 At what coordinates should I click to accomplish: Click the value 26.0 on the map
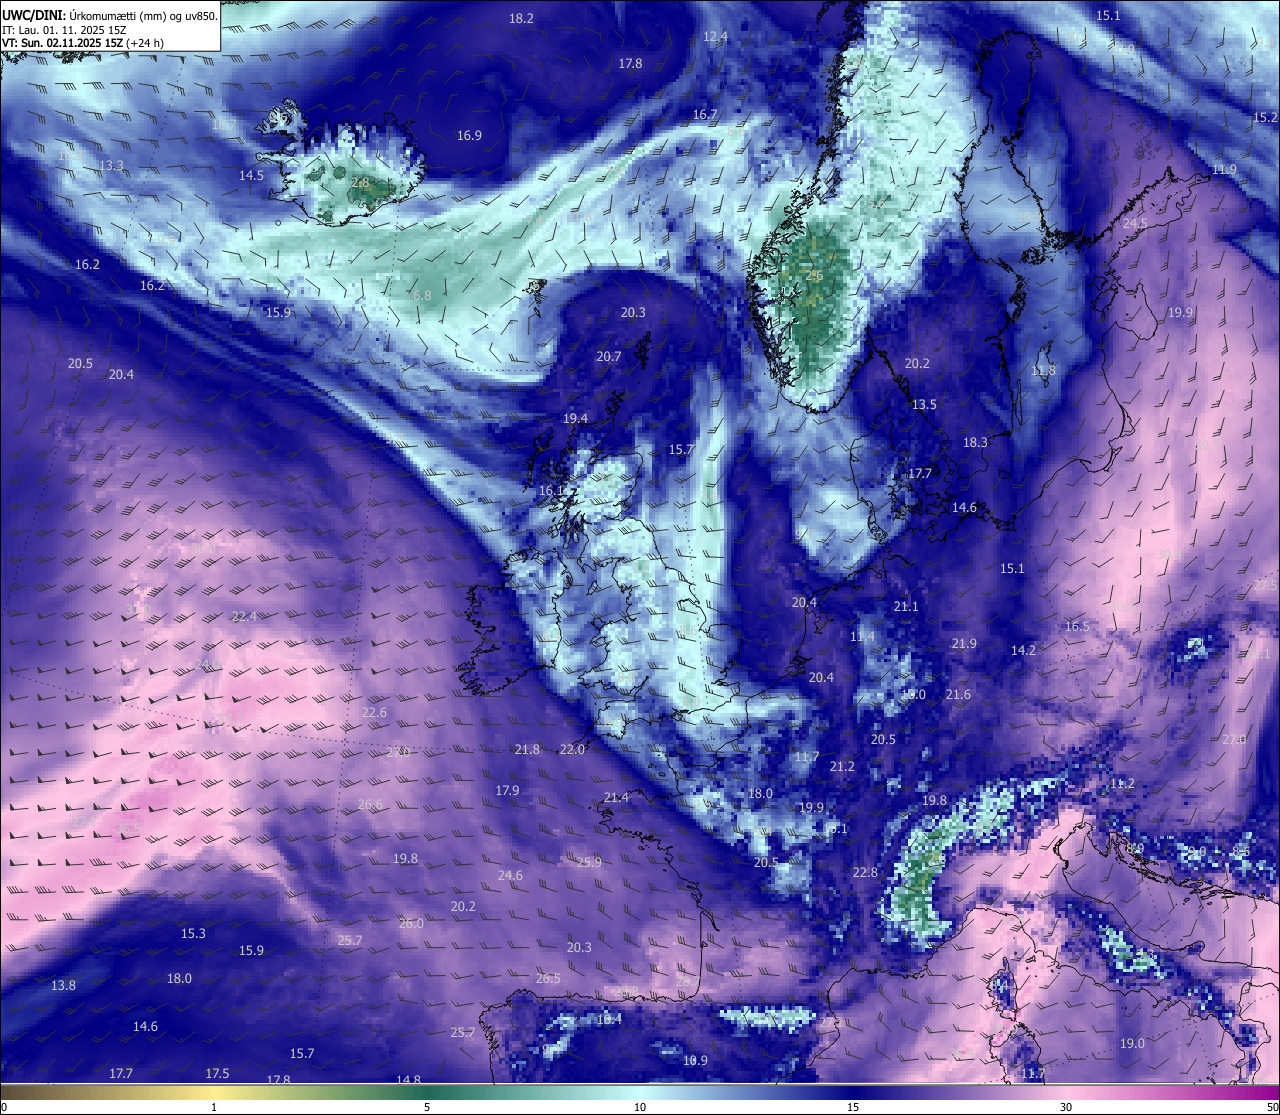[x=411, y=923]
